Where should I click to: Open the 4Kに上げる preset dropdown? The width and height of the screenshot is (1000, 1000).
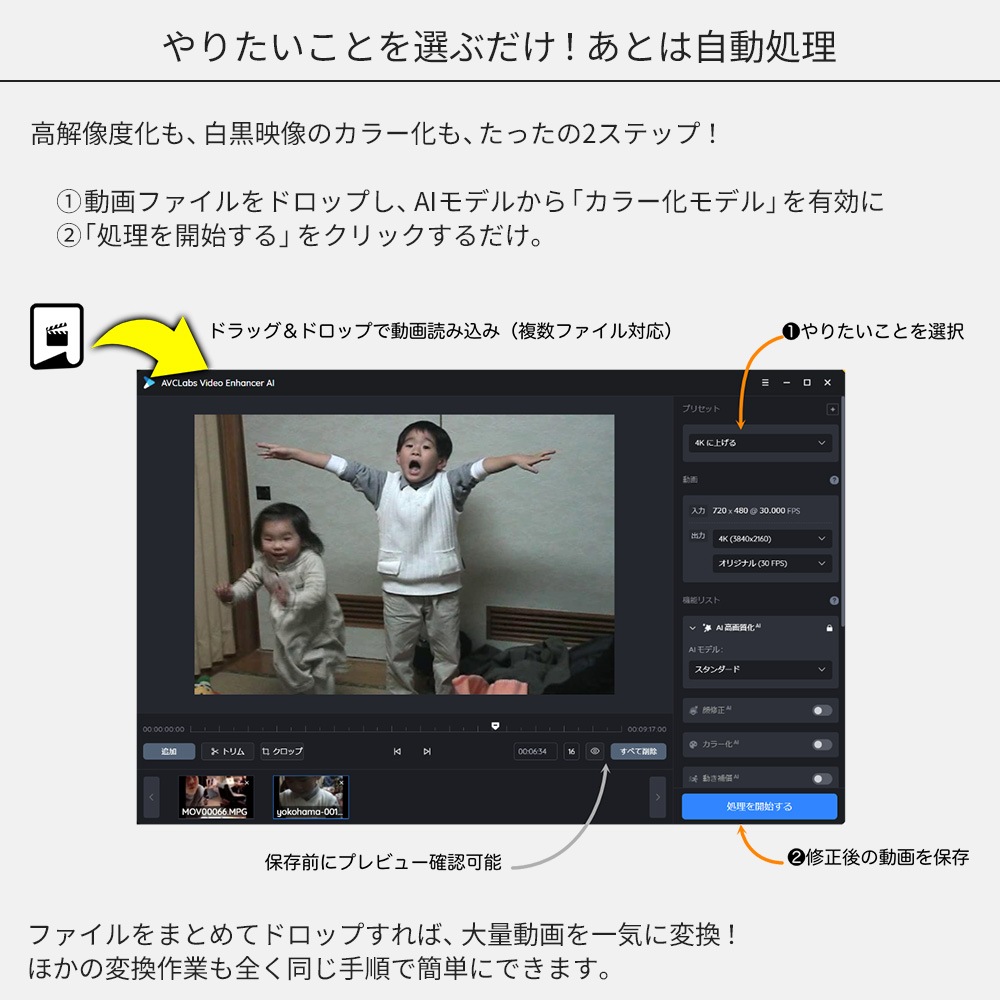[760, 442]
